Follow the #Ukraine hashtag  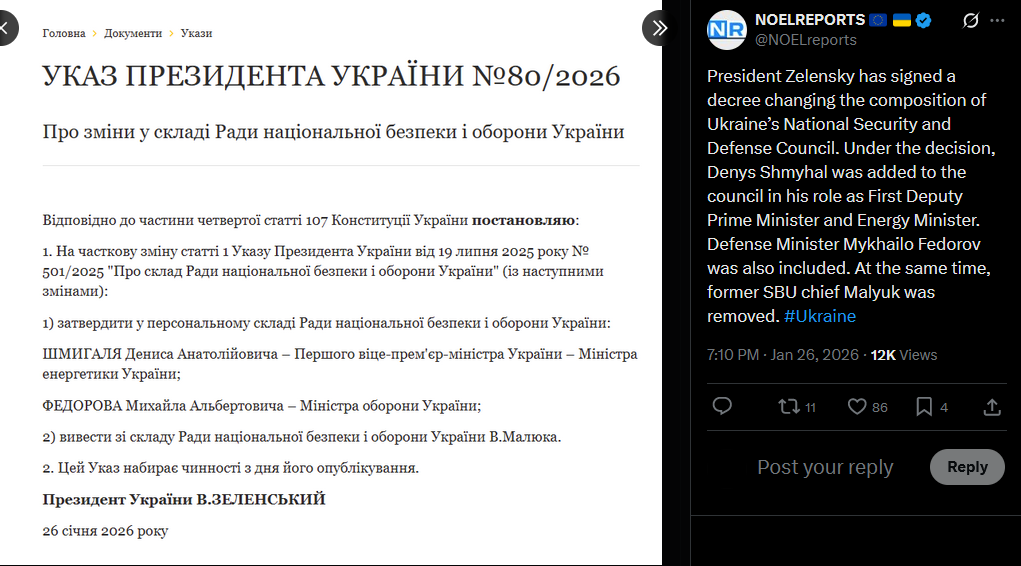tap(820, 317)
